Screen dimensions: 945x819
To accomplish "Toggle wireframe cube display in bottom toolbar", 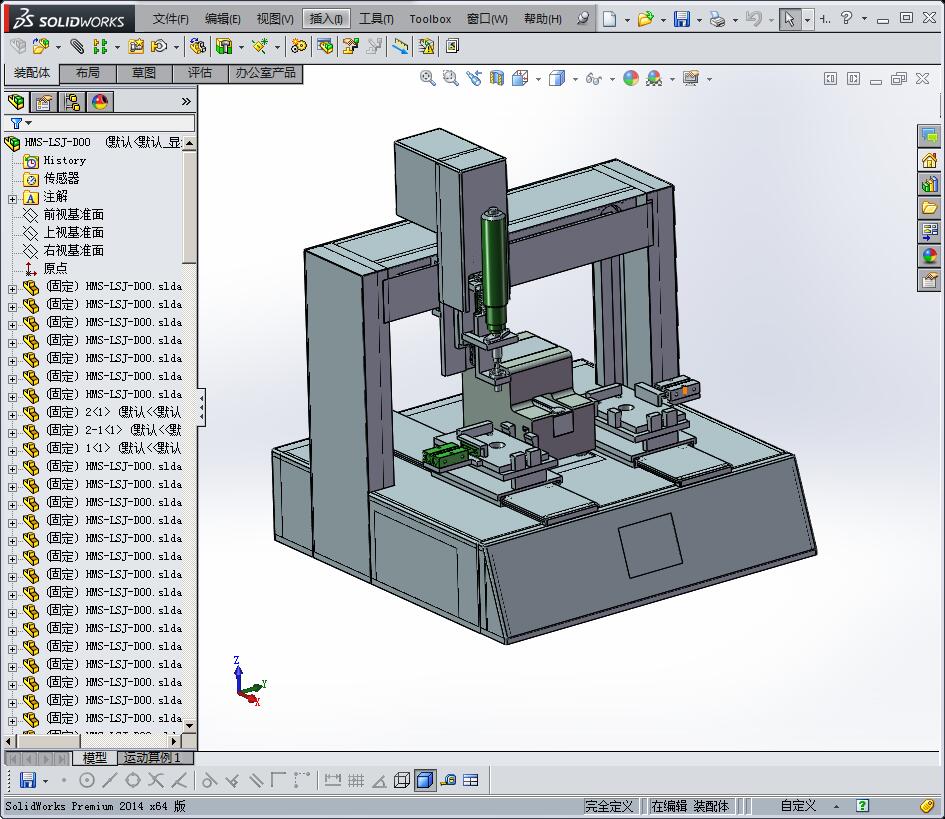I will coord(402,780).
